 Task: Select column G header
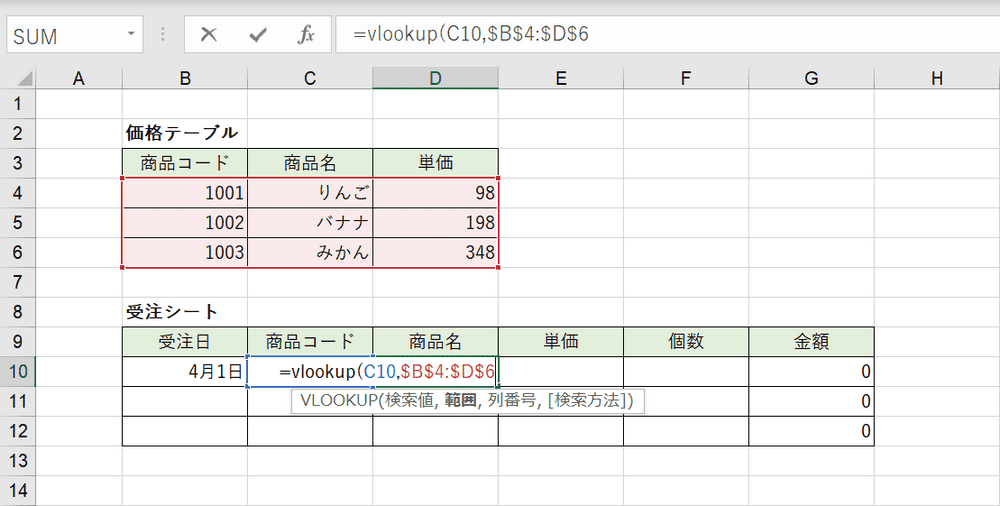click(811, 78)
